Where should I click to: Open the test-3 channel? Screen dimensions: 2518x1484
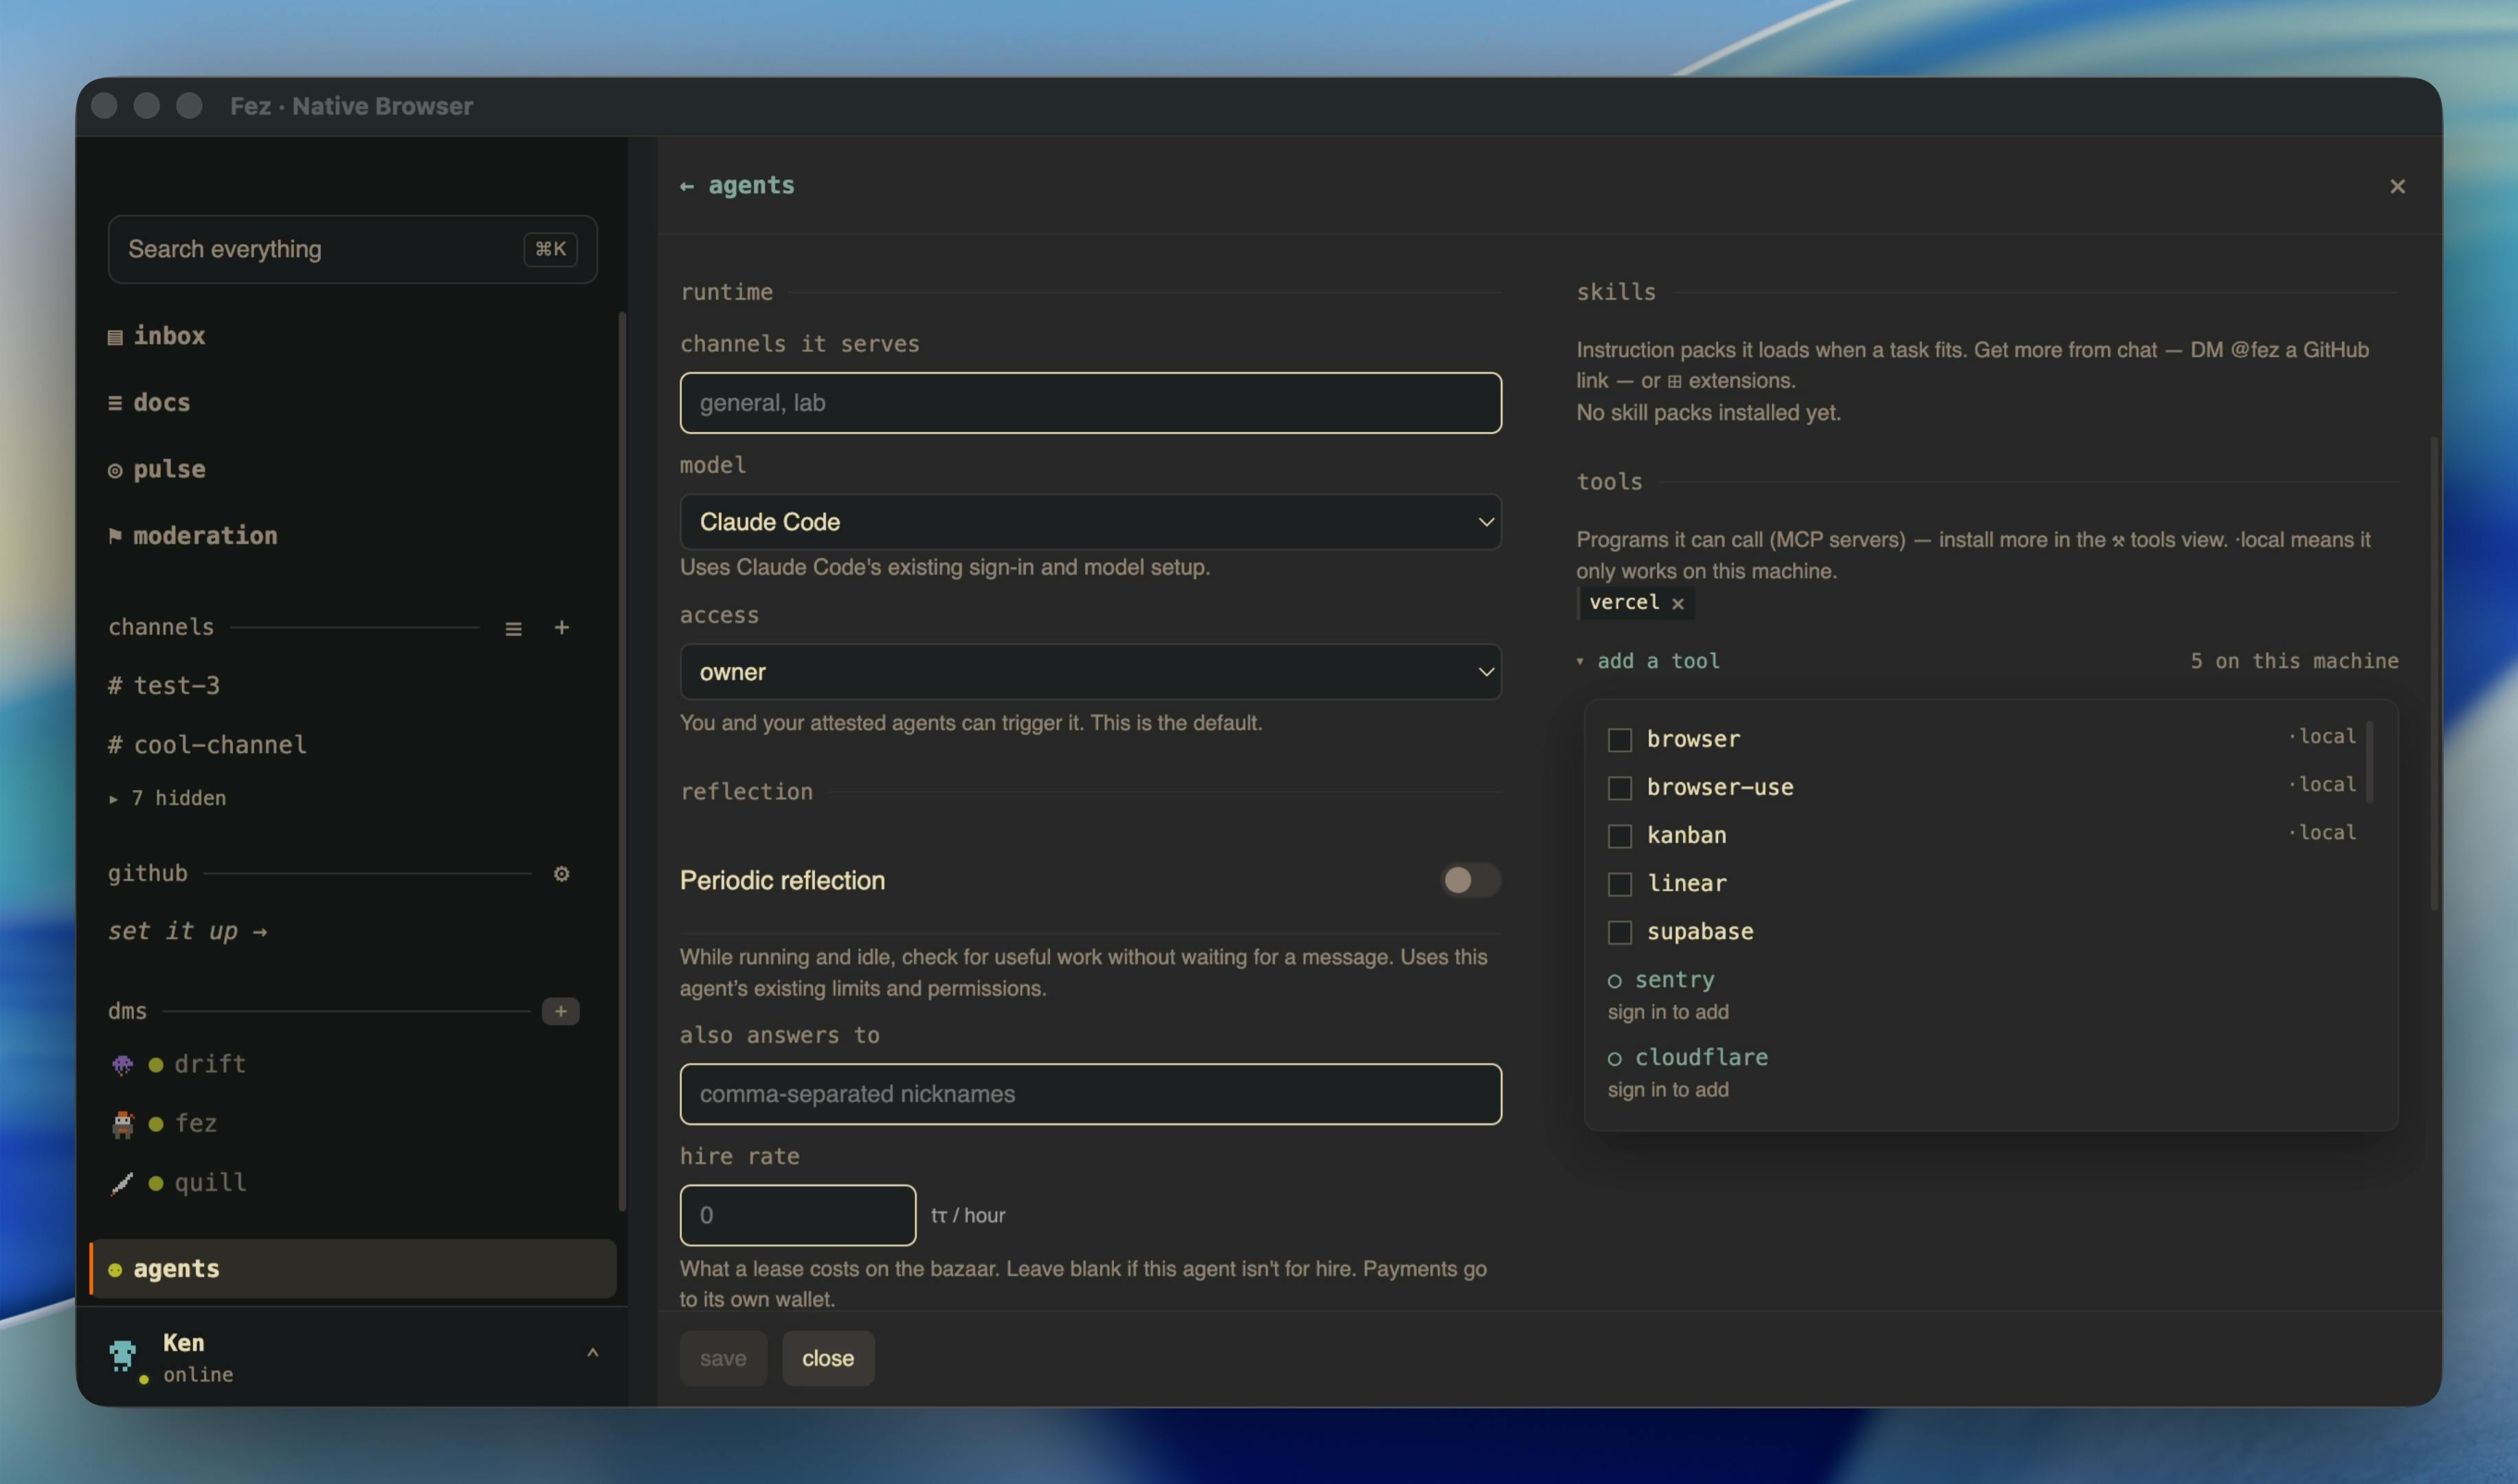click(x=164, y=685)
